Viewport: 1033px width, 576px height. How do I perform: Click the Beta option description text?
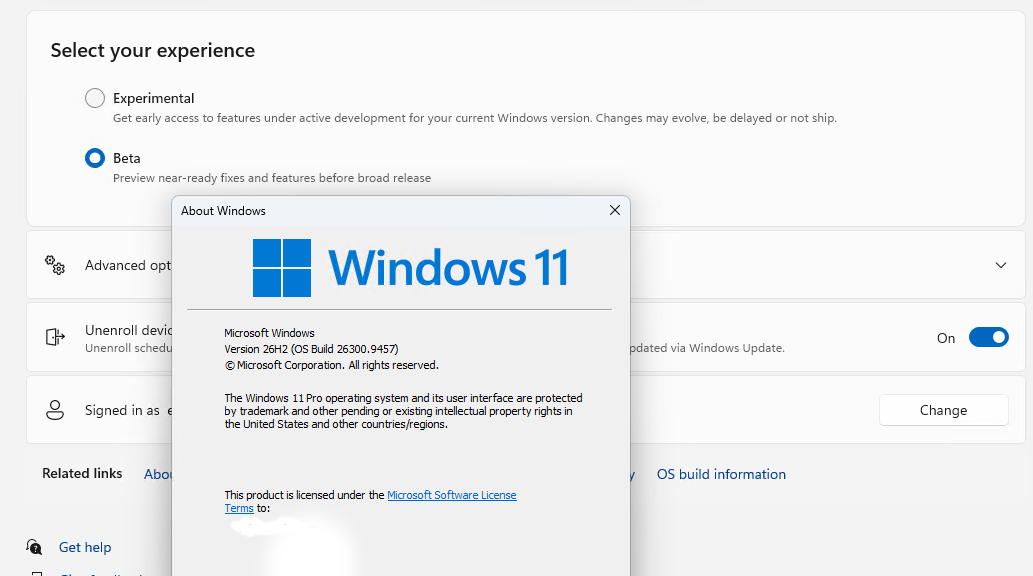pyautogui.click(x=272, y=178)
